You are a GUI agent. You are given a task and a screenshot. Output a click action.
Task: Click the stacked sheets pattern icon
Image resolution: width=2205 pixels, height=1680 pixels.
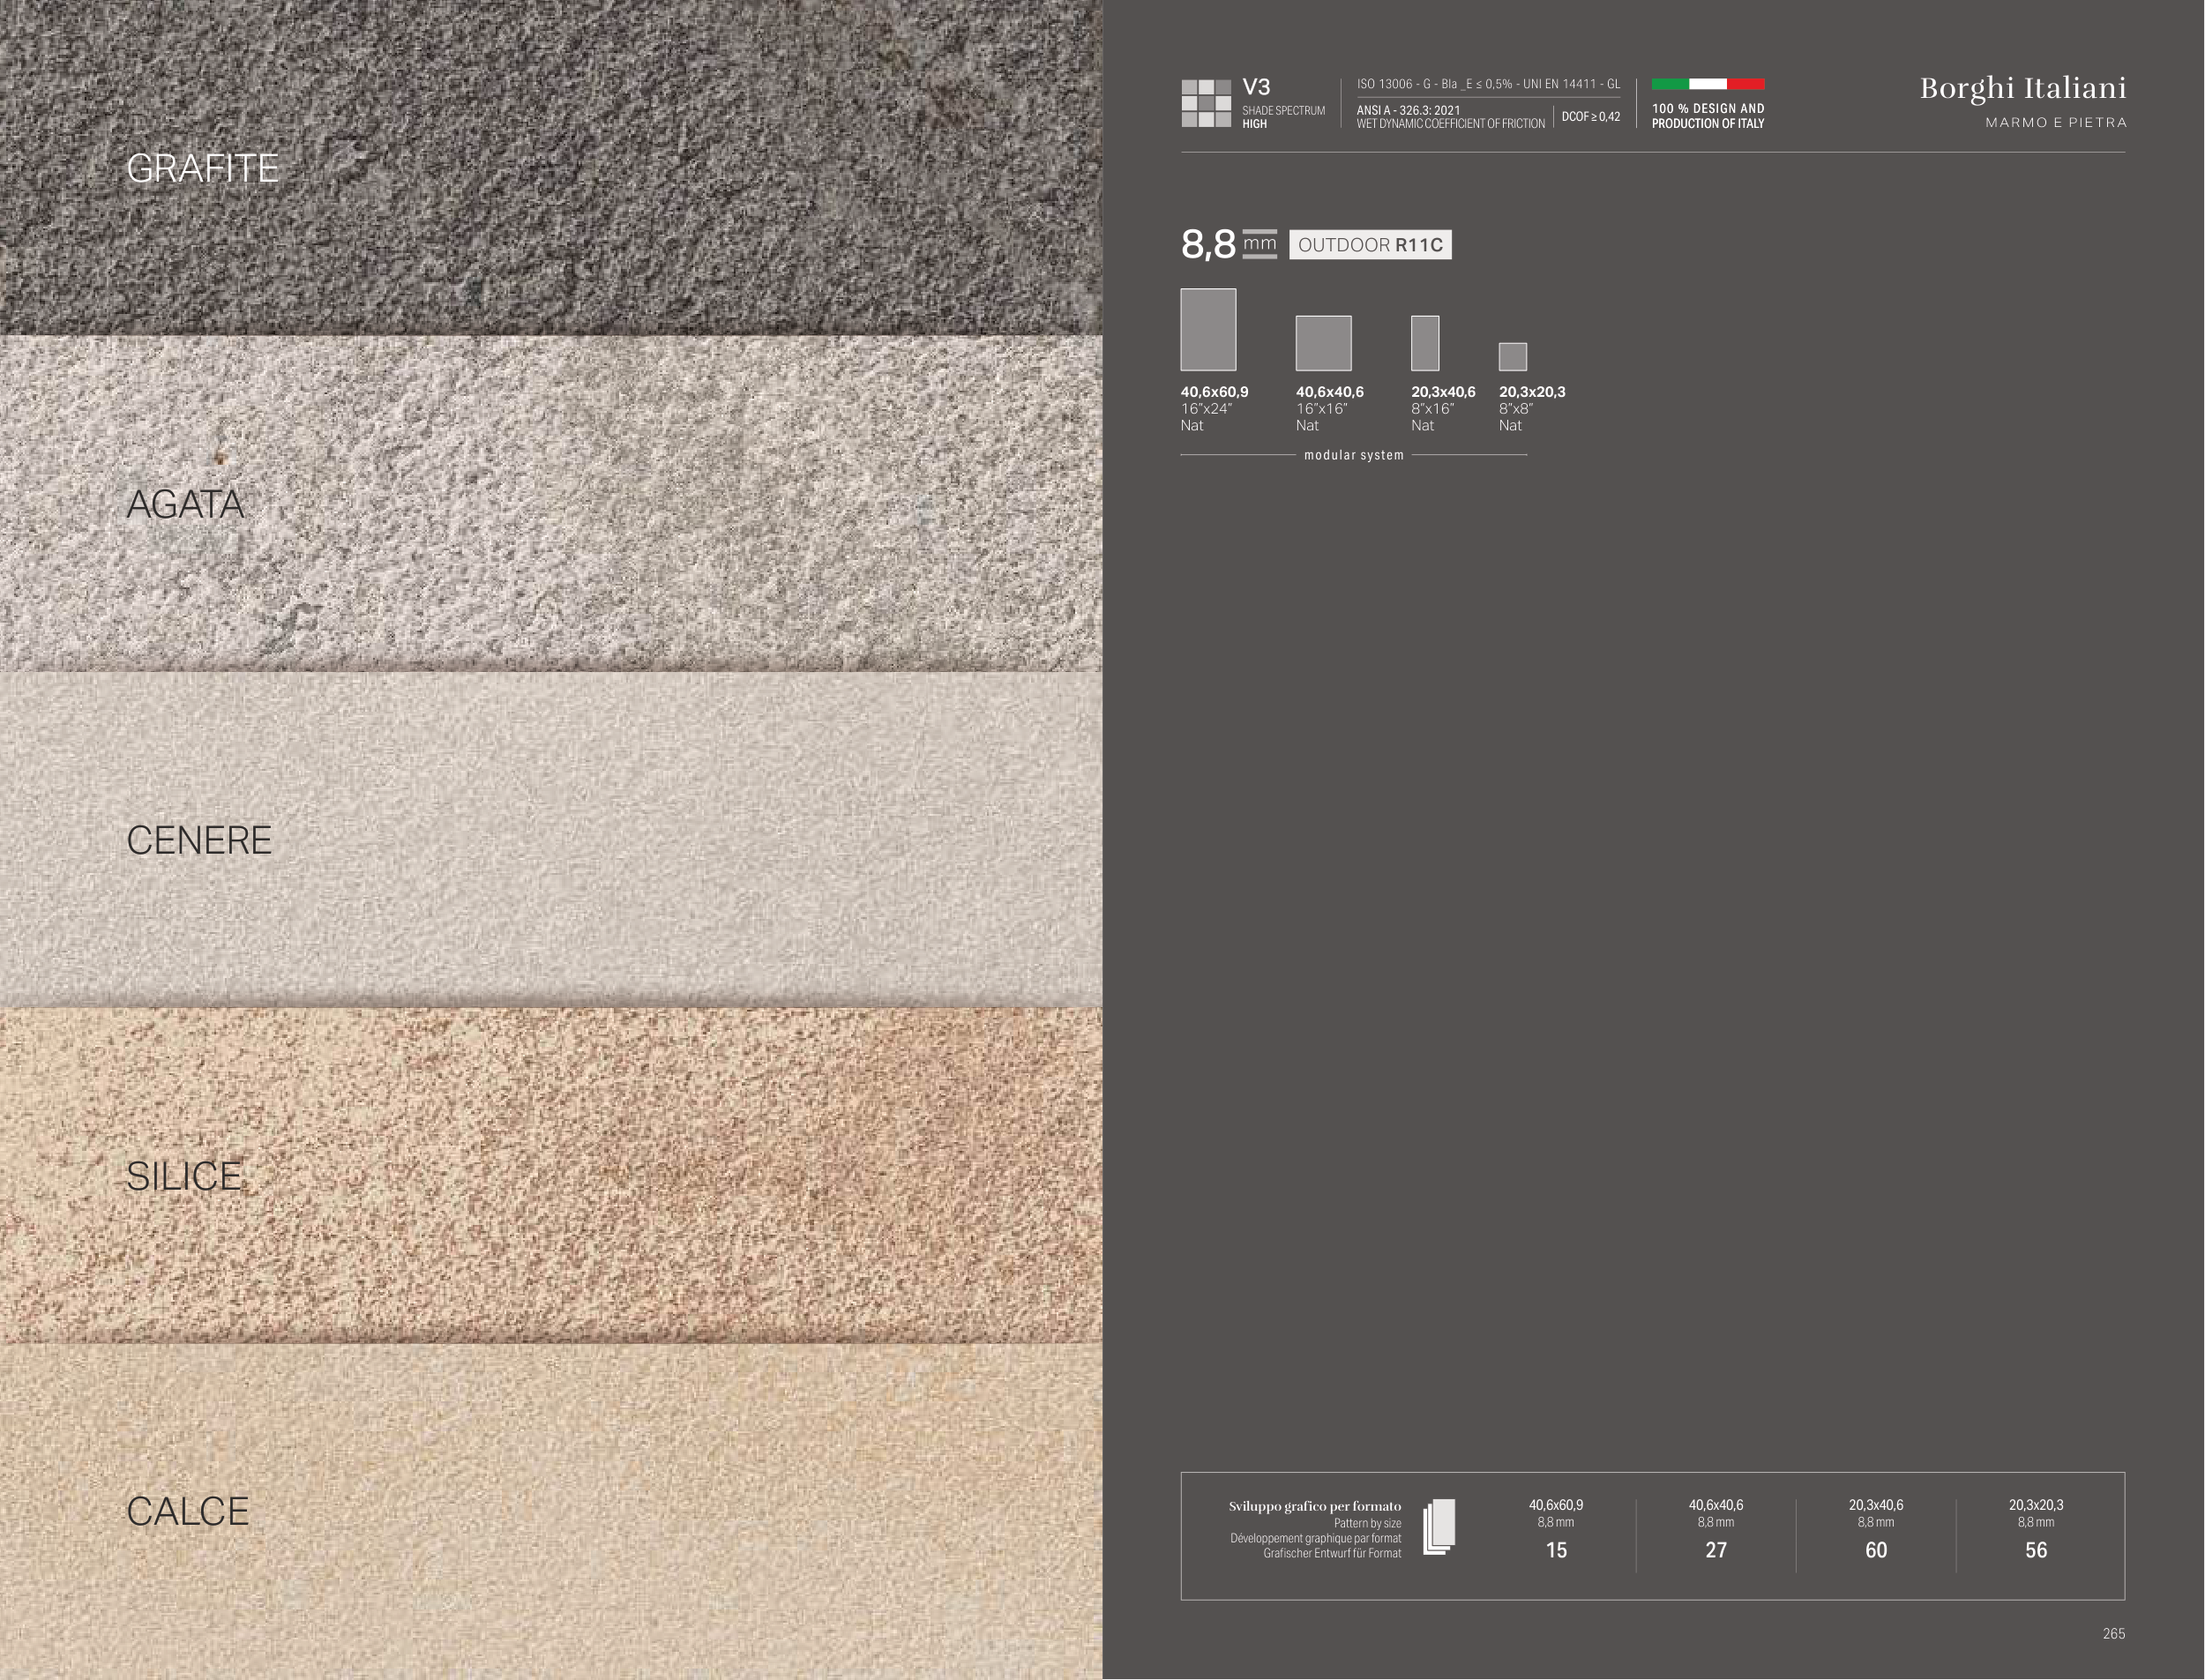point(1439,1527)
